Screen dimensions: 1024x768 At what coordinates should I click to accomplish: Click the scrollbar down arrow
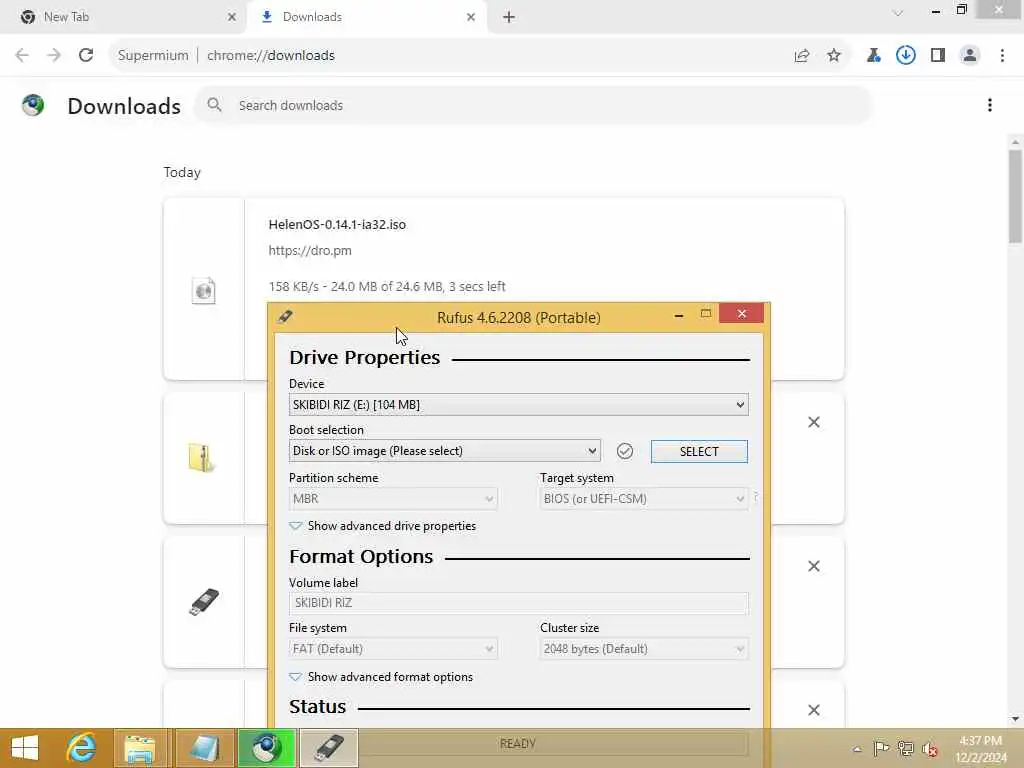tap(1015, 719)
